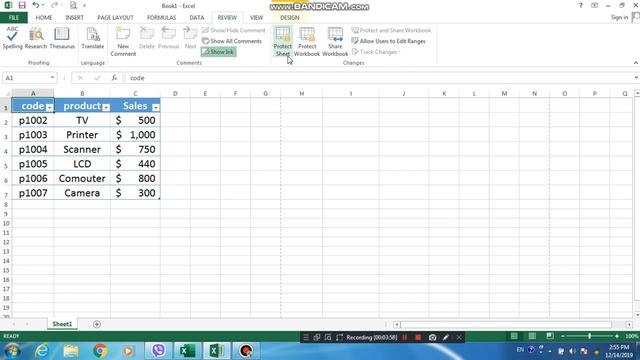Toggle Show Ink button

pyautogui.click(x=218, y=52)
